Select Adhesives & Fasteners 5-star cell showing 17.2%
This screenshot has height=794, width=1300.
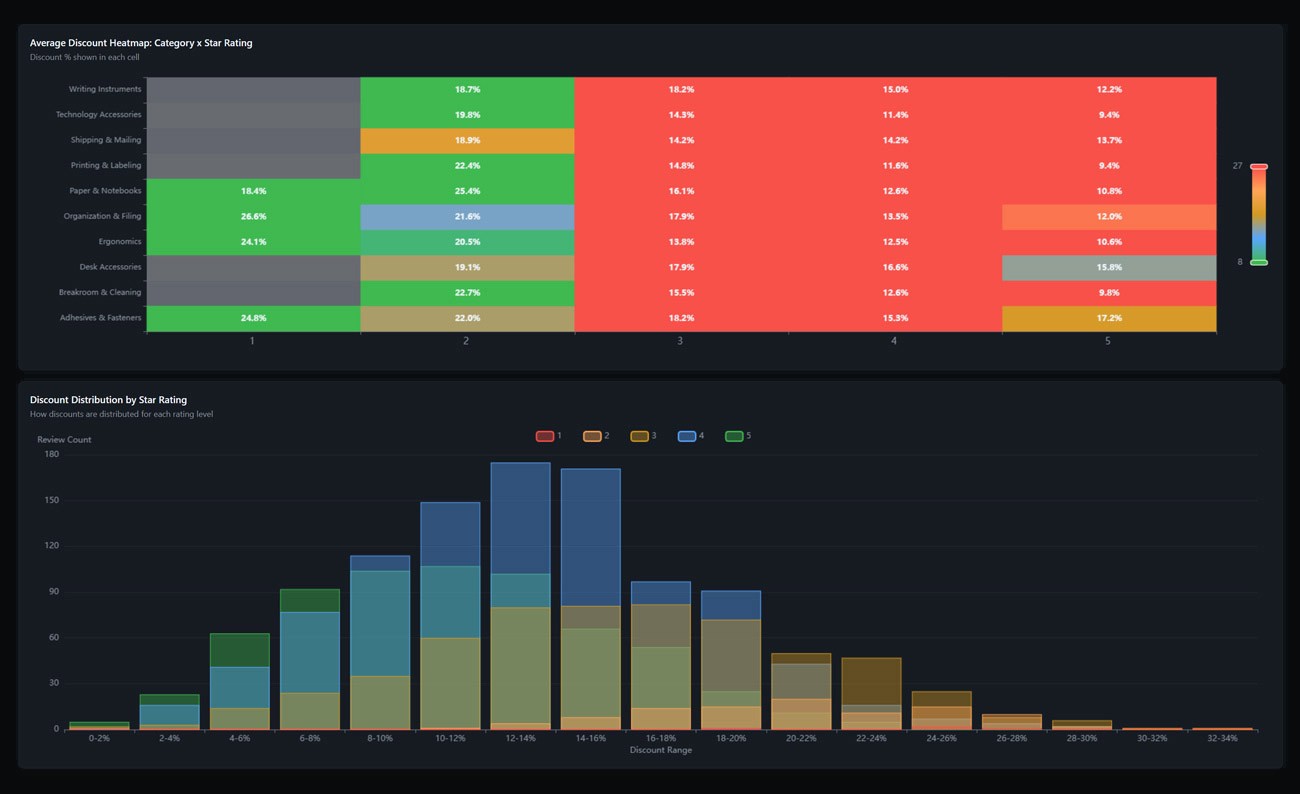(x=1109, y=318)
